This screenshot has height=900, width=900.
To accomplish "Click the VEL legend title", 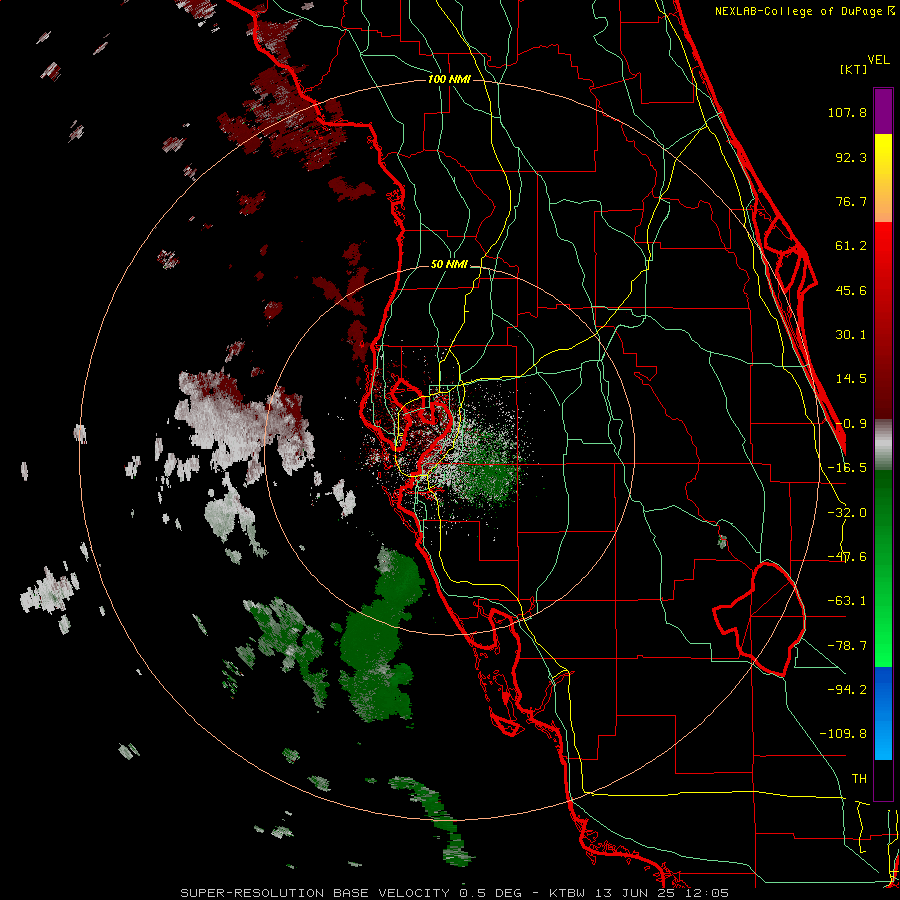I will 878,60.
